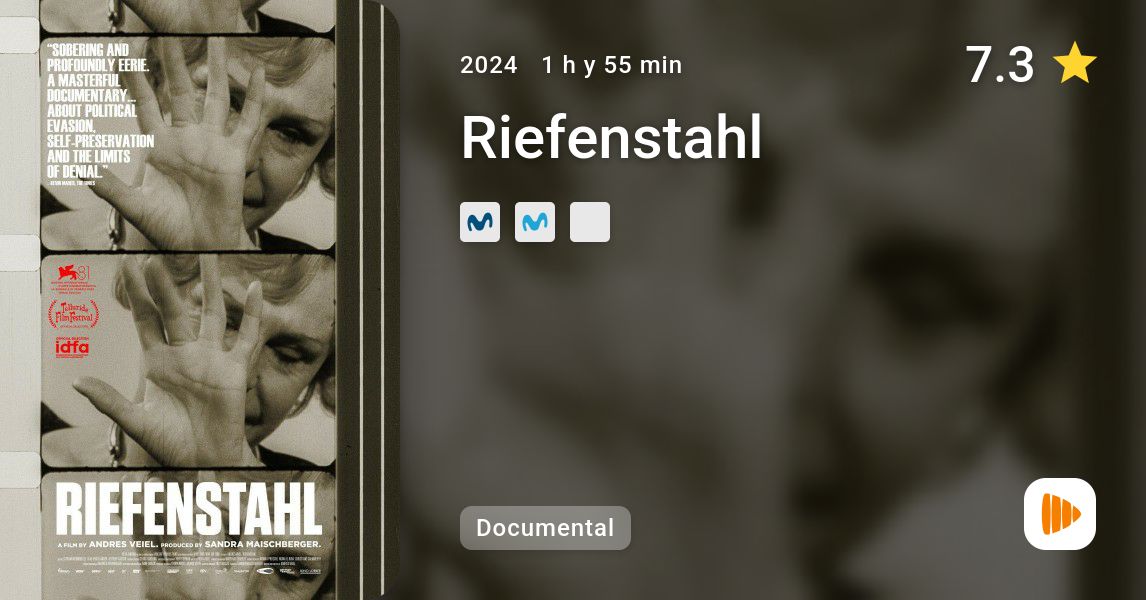The height and width of the screenshot is (600, 1146).
Task: Click the 2024 release year
Action: (488, 65)
